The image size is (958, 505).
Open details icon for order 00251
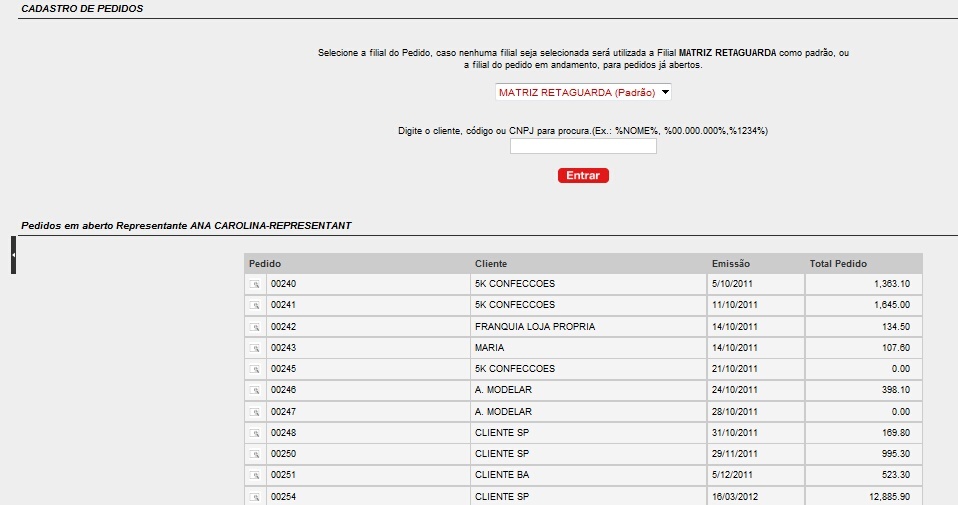point(255,474)
